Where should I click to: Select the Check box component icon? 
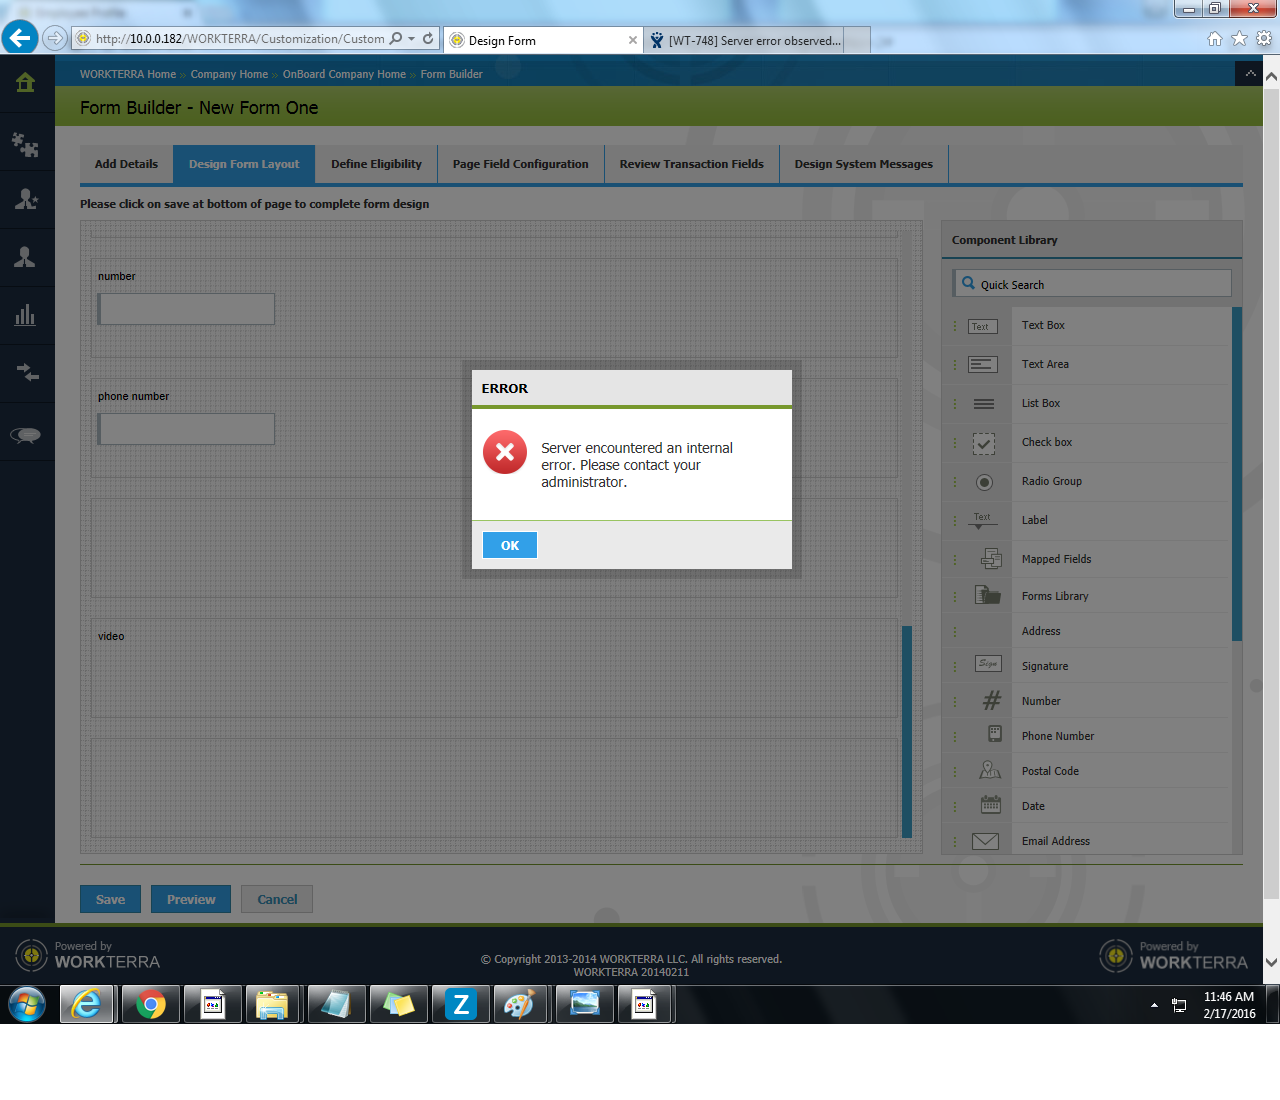[984, 443]
